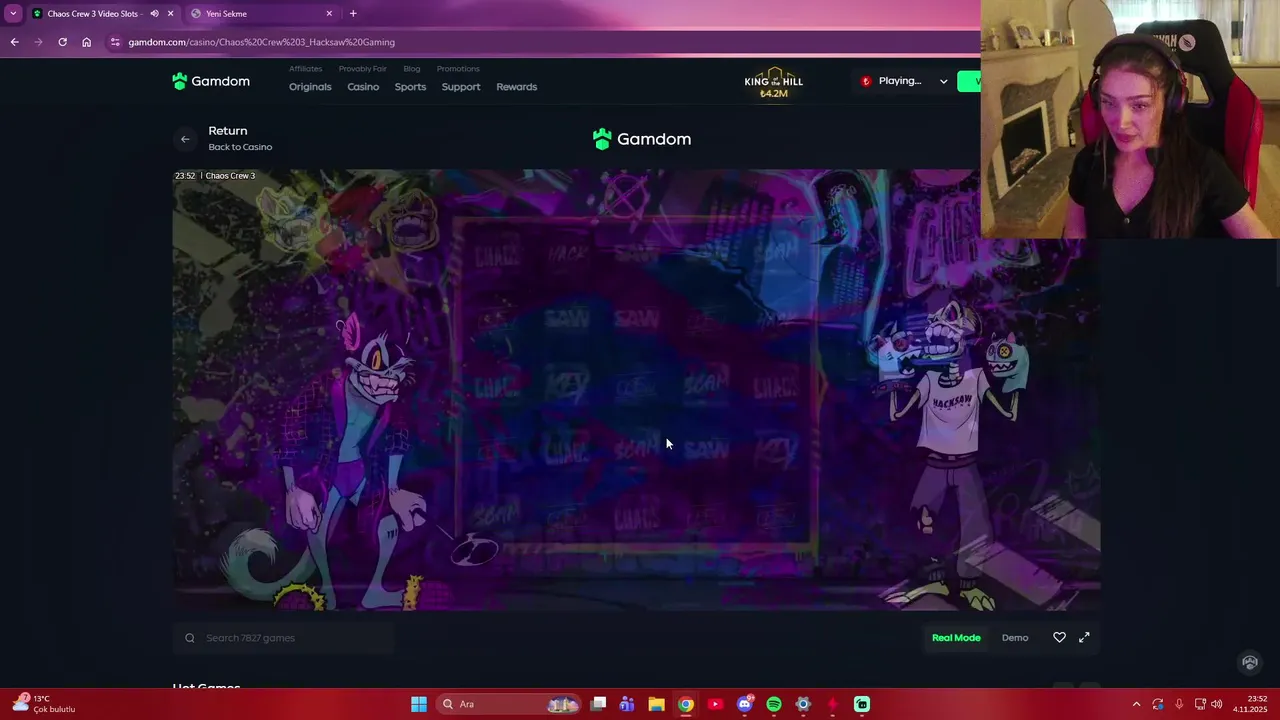Click the sync status tray icon
The image size is (1280, 720).
[x=1158, y=704]
